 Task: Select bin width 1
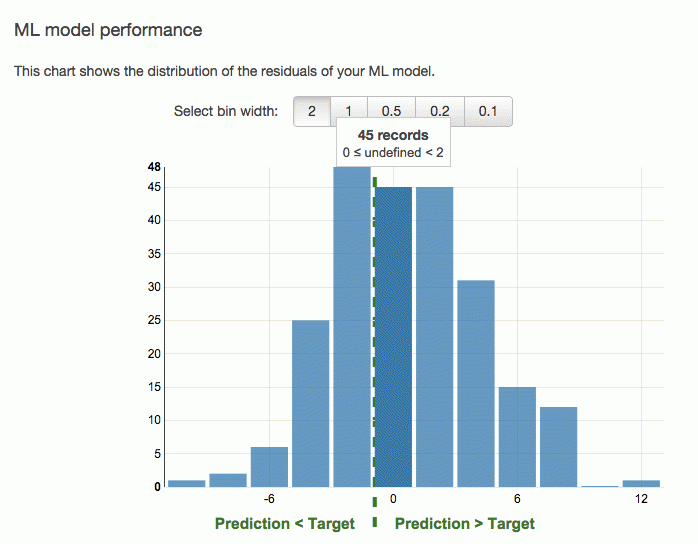click(349, 111)
